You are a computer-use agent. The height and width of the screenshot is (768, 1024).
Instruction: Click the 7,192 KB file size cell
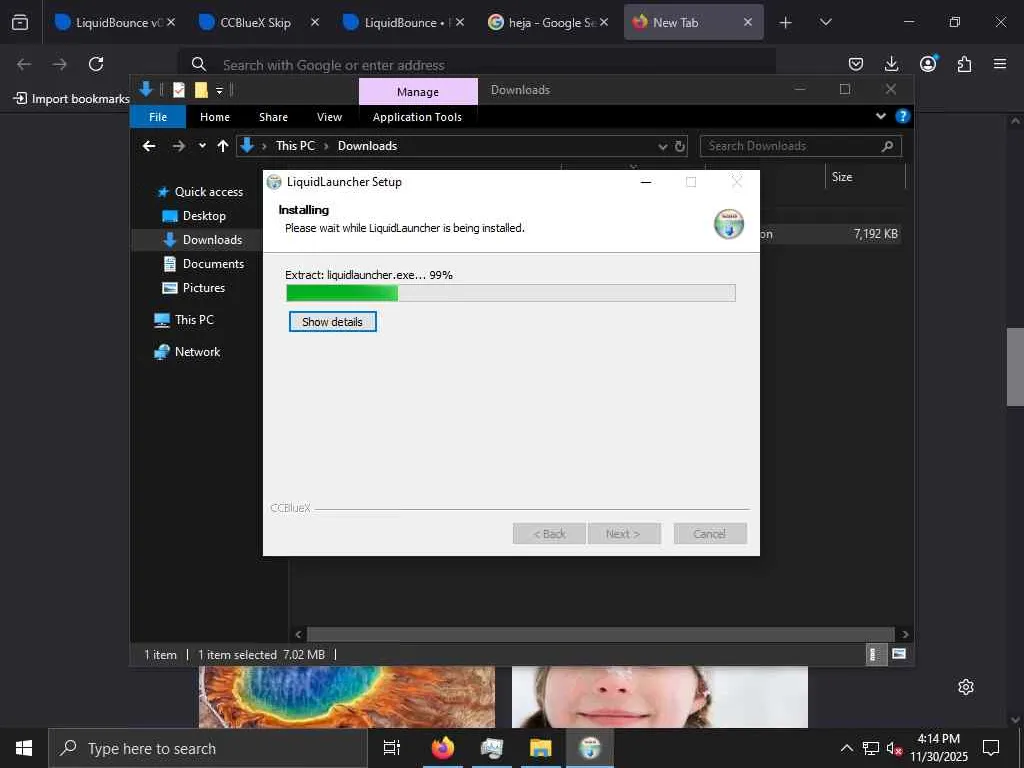(x=875, y=234)
